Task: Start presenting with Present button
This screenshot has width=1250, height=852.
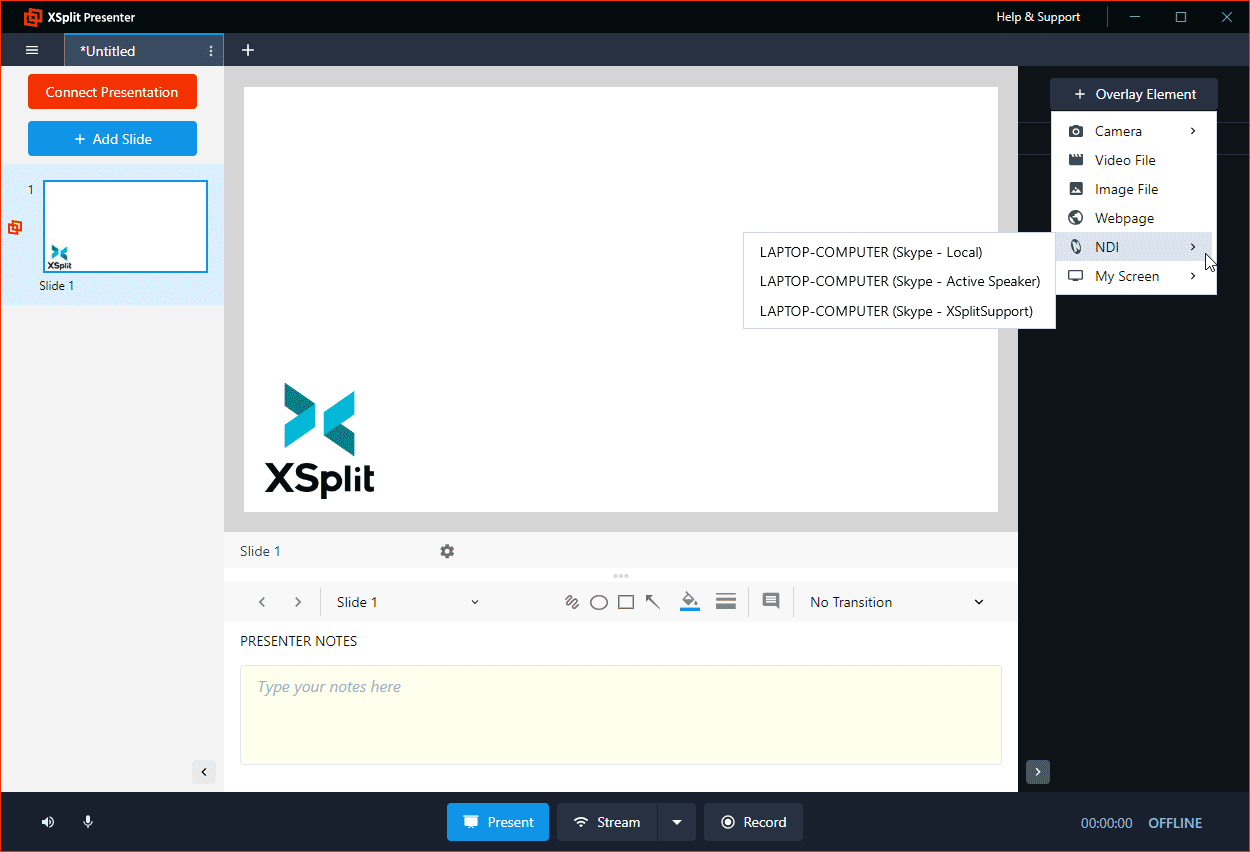Action: 498,822
